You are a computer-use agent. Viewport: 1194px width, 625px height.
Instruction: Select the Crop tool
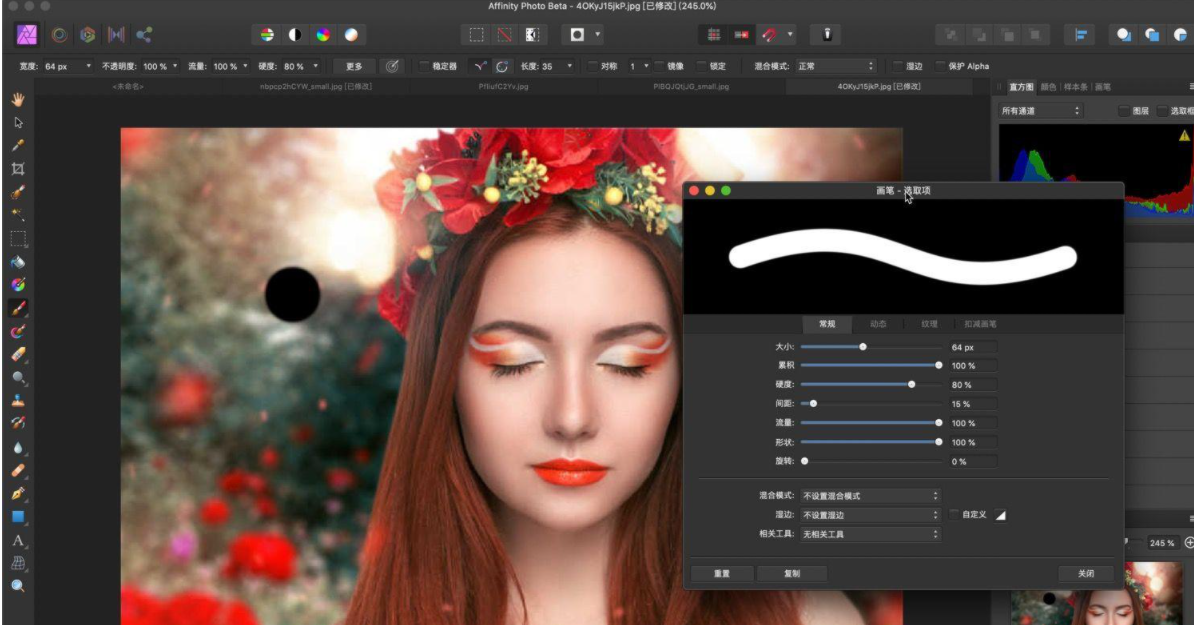(18, 169)
